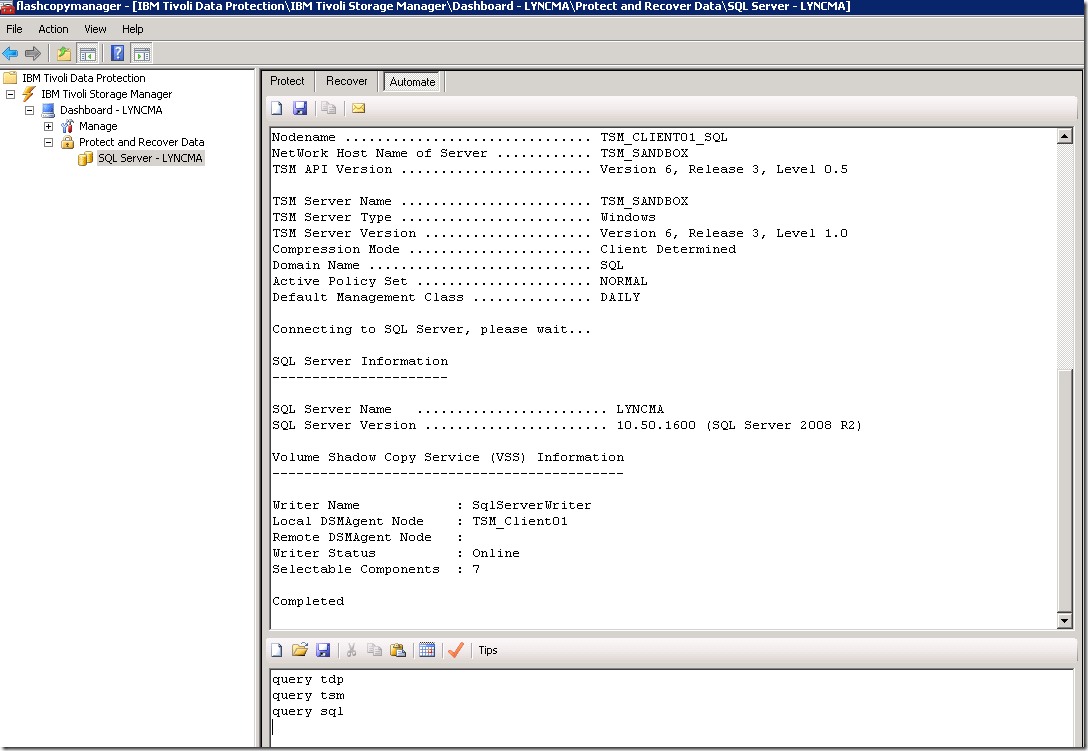
Task: Collapse the Dashboard - LYNCMA node
Action: pyautogui.click(x=30, y=110)
